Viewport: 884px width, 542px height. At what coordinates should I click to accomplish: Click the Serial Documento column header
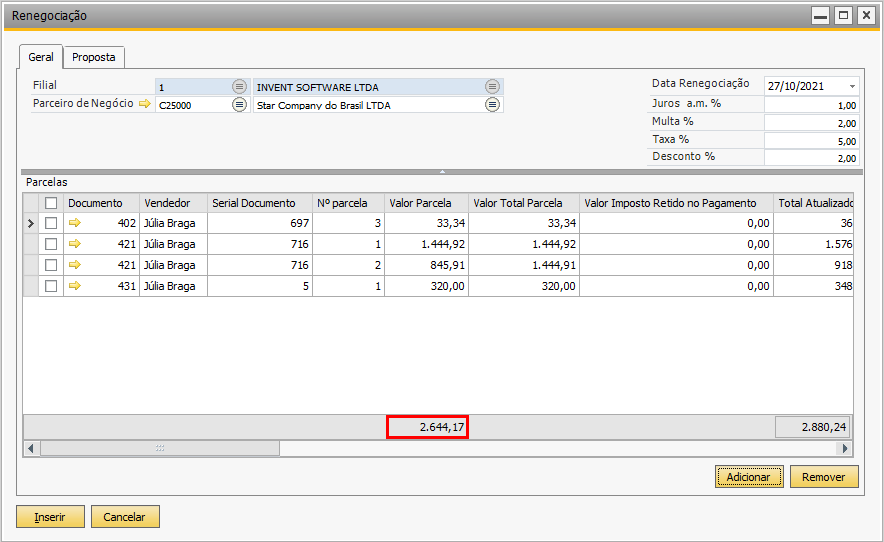260,203
